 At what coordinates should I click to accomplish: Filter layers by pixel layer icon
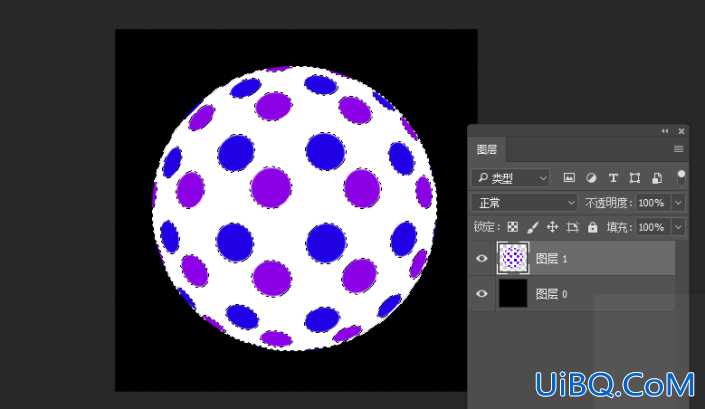[x=569, y=178]
